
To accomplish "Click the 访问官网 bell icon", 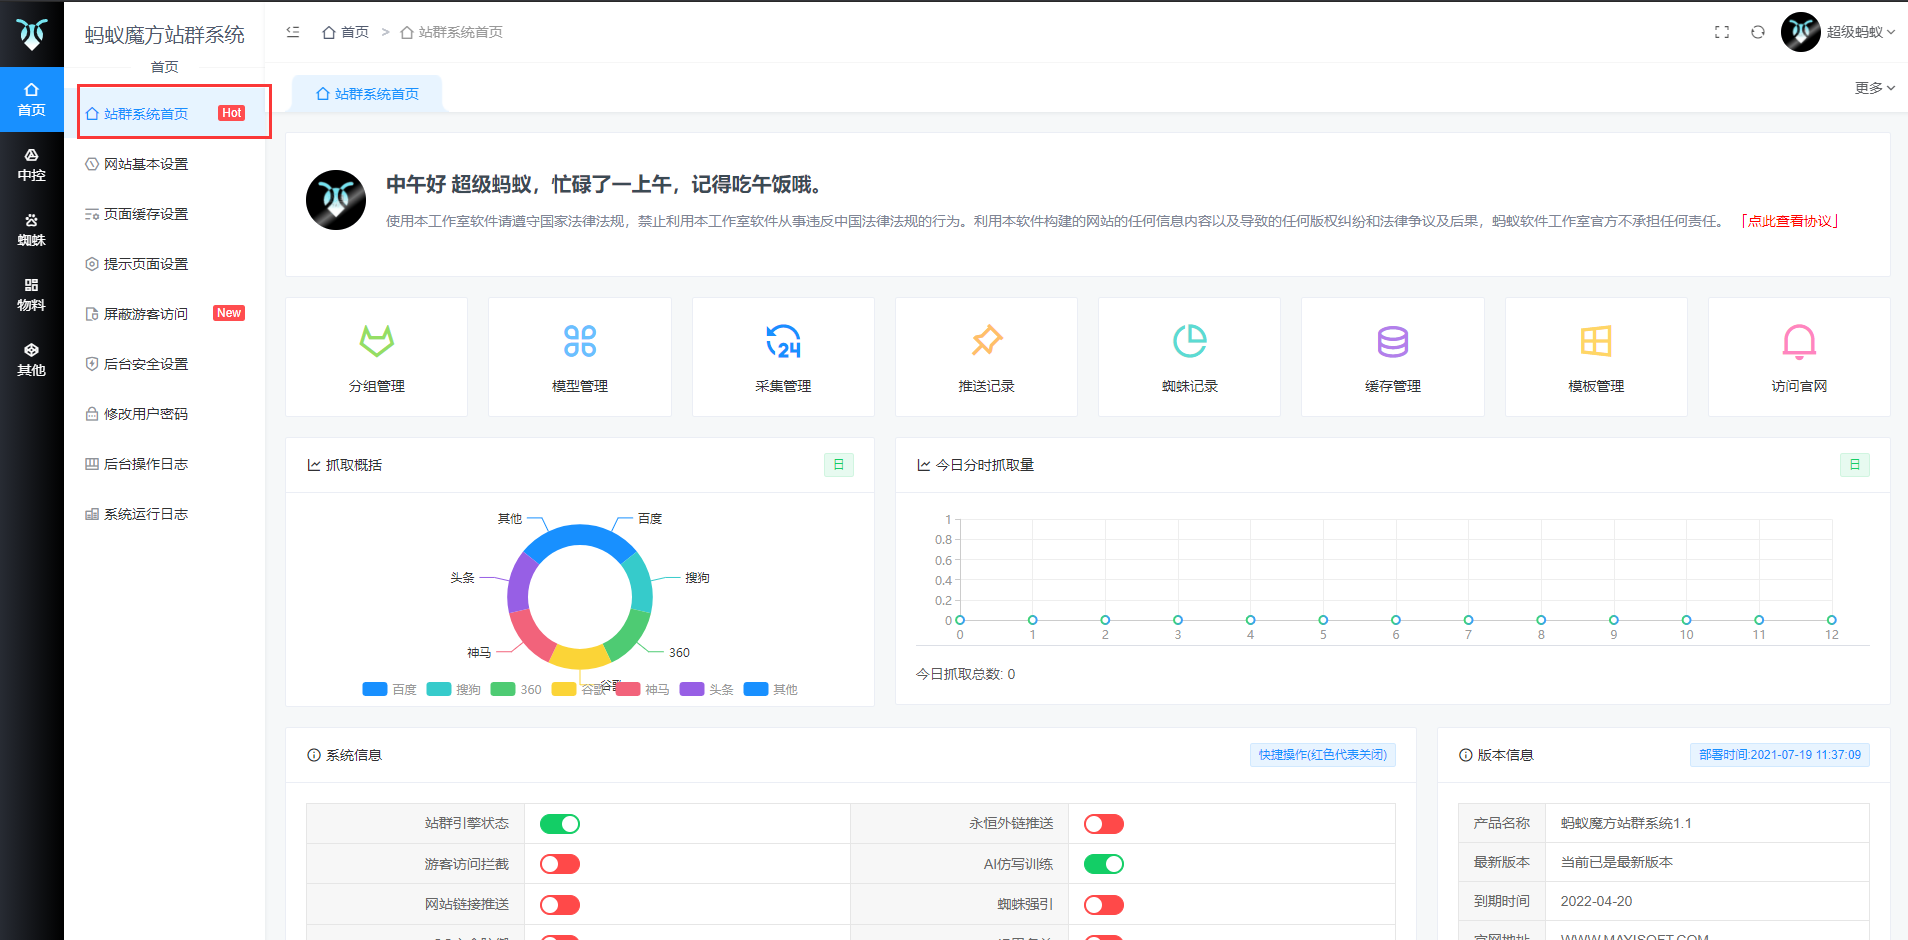I will tap(1798, 342).
